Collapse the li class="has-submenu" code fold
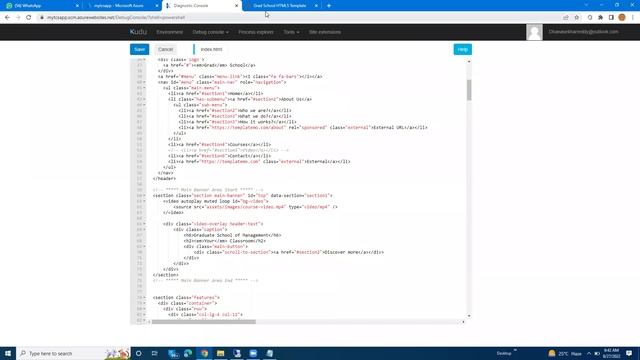This screenshot has height=360, width=640. 144,99
